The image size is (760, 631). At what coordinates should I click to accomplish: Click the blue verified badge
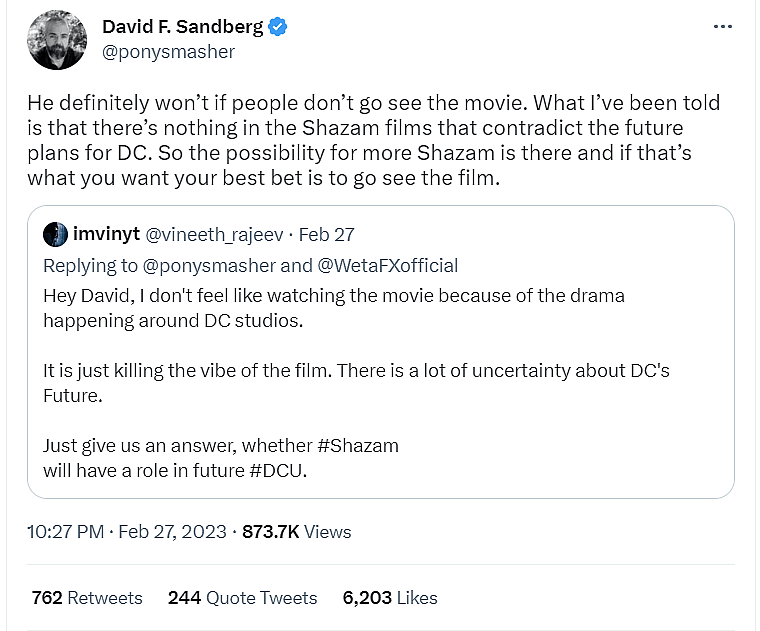point(279,27)
